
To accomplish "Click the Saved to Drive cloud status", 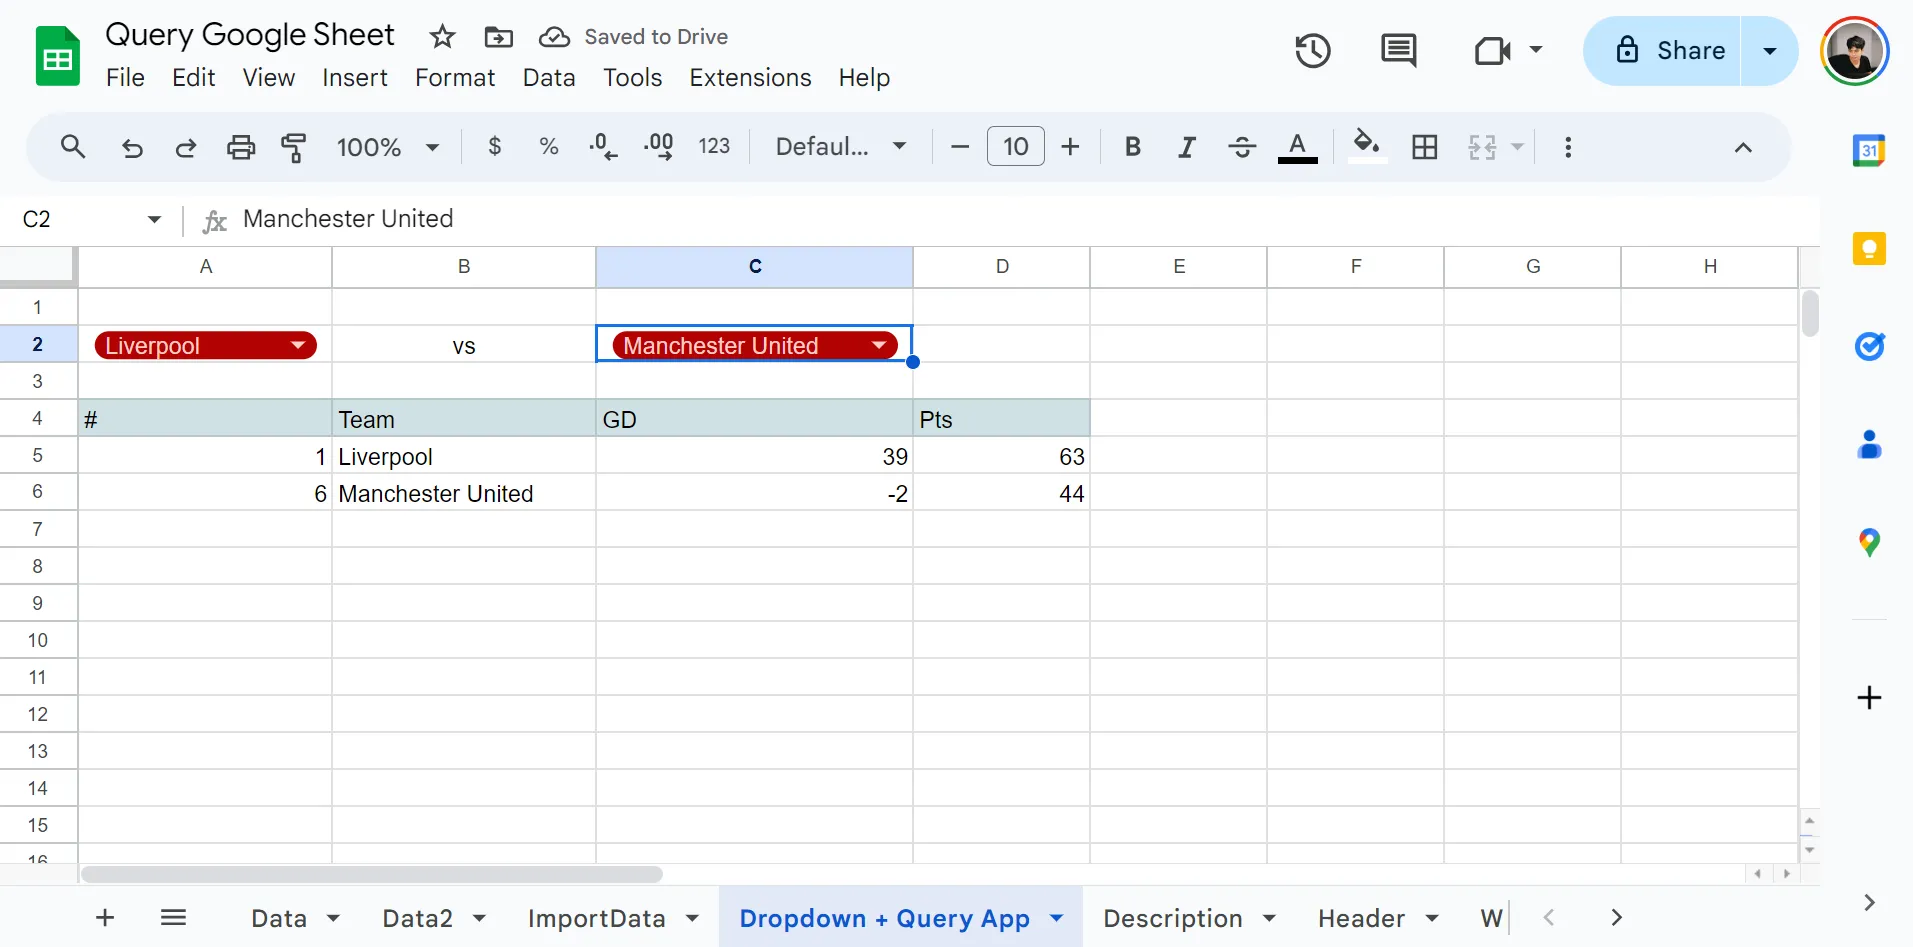I will [x=634, y=37].
